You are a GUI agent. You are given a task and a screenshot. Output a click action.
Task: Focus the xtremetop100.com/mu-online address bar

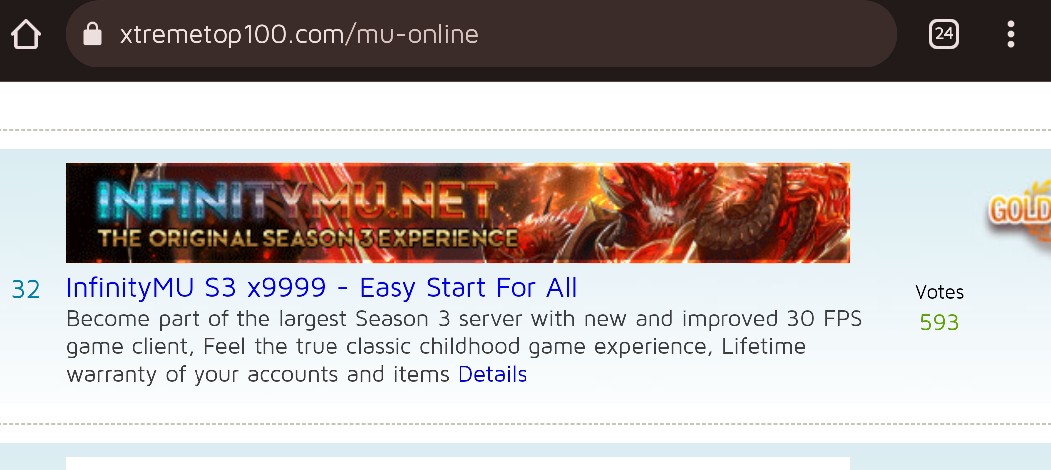click(x=481, y=34)
